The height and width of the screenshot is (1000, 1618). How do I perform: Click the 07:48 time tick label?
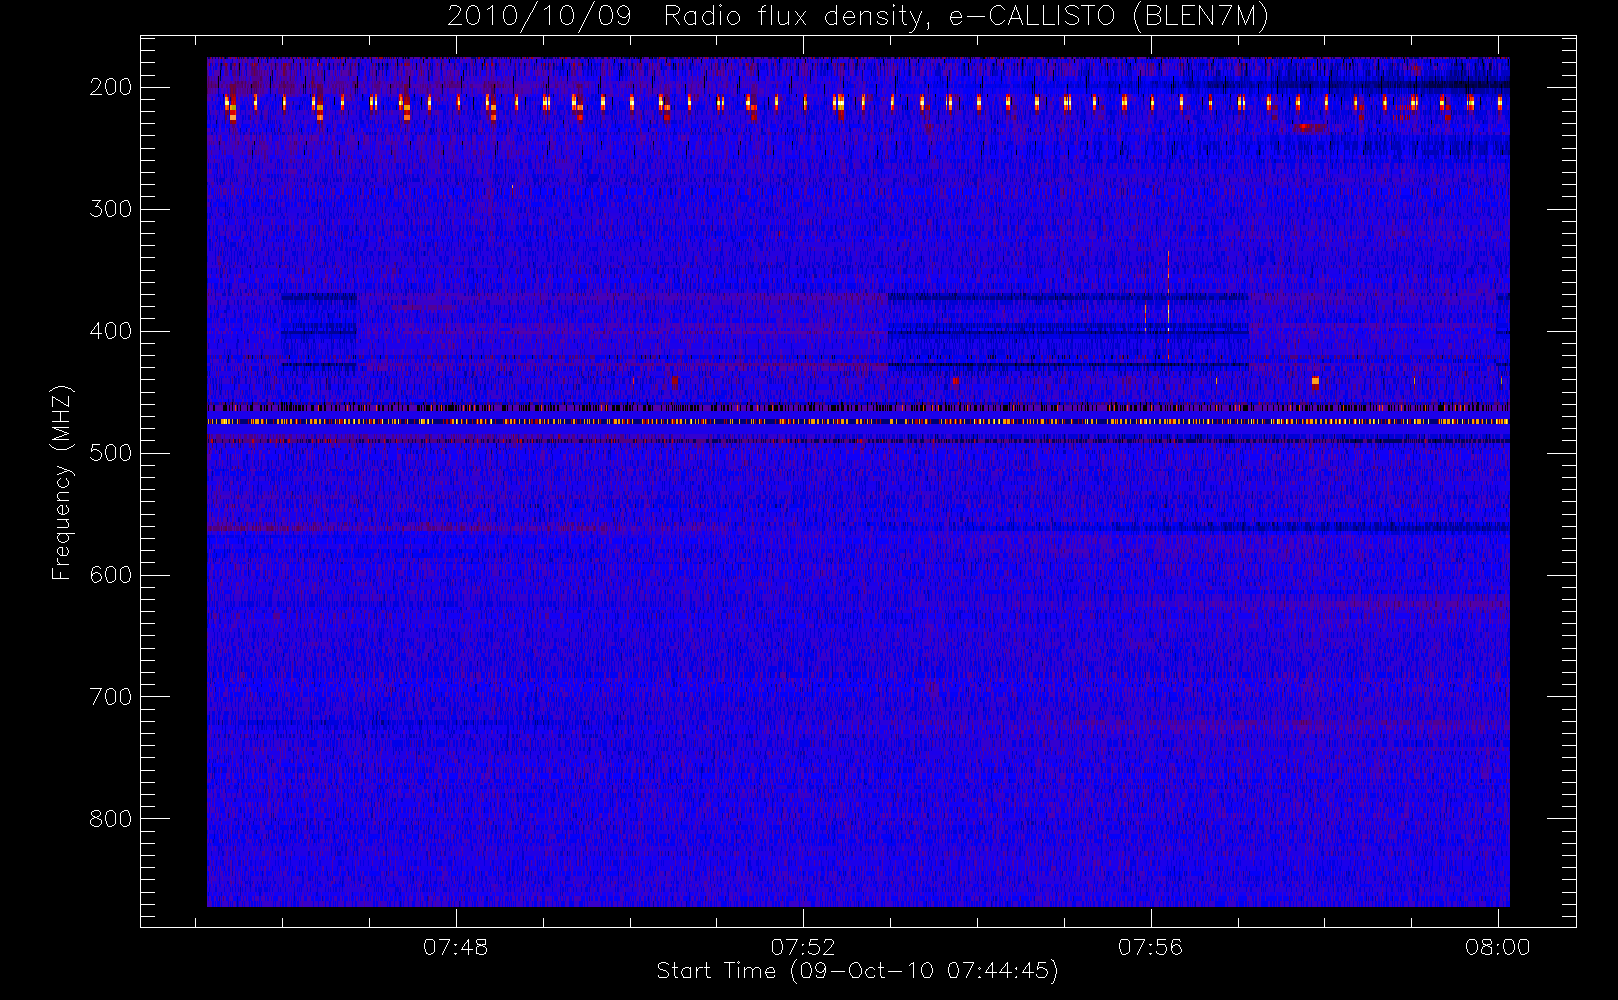click(455, 947)
